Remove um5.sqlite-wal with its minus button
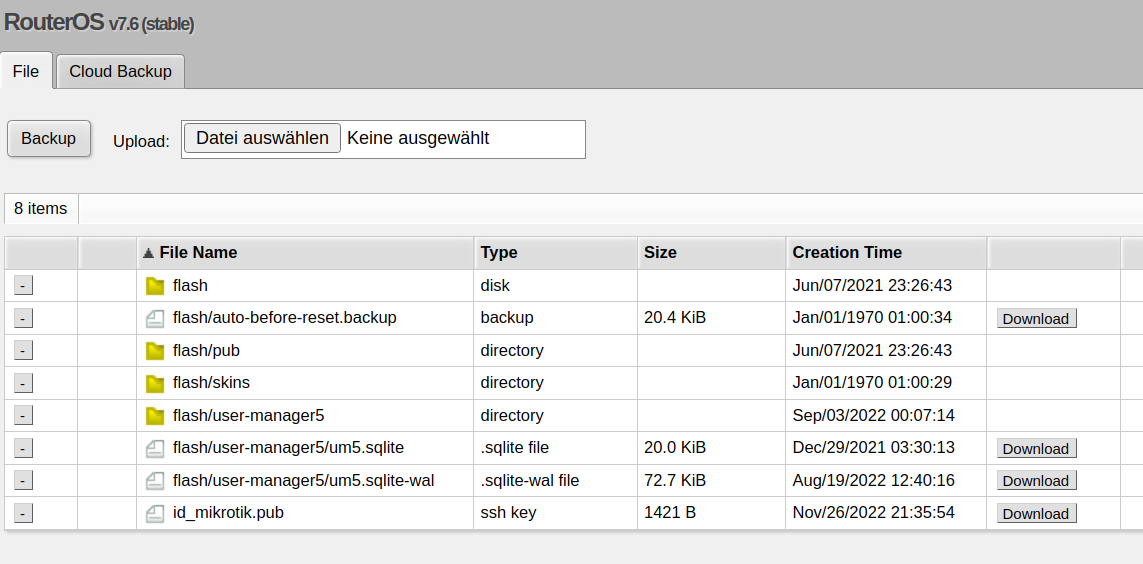 pos(23,481)
